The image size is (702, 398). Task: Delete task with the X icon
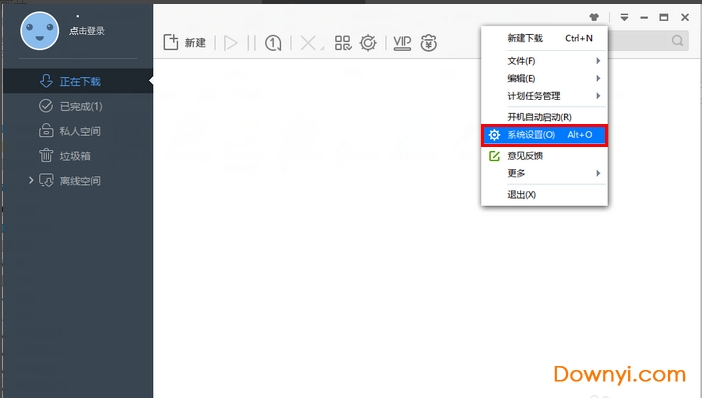(x=308, y=43)
